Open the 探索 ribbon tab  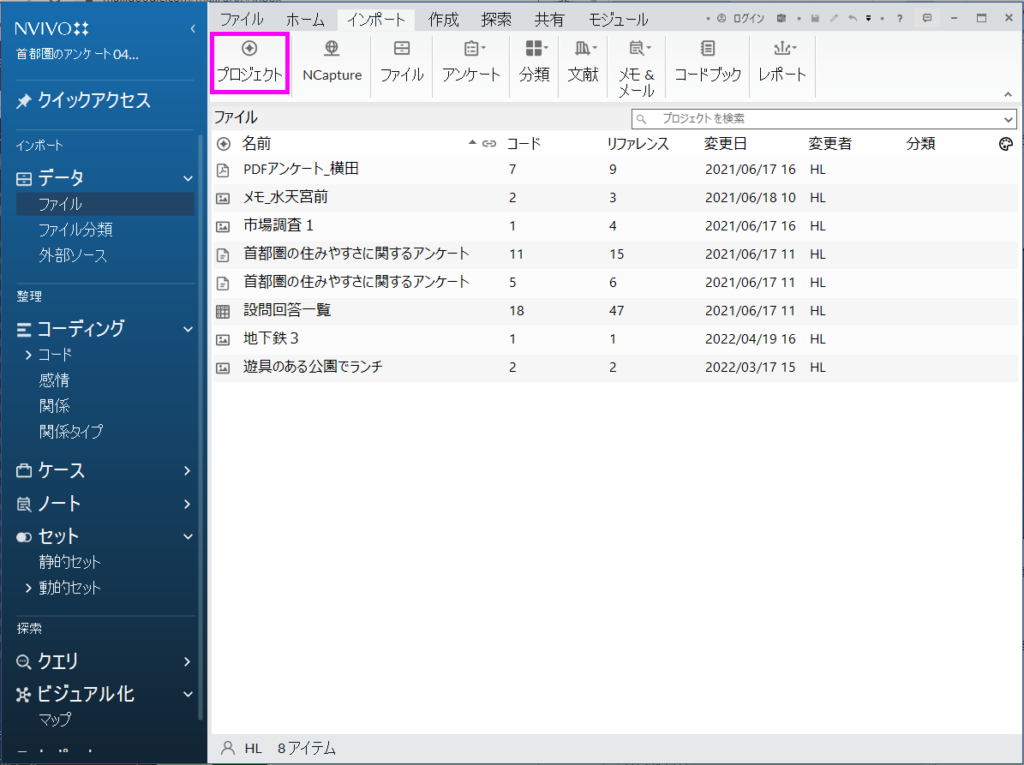(496, 19)
